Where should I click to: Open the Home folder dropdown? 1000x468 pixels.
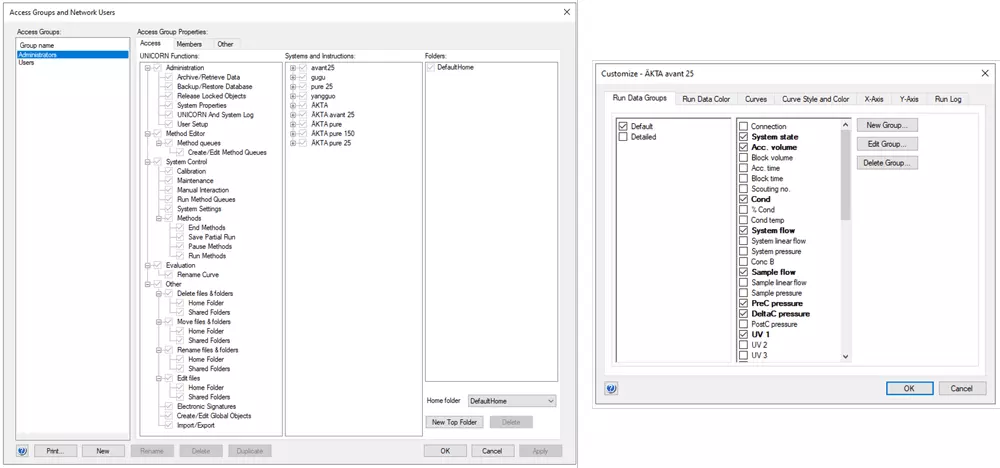click(511, 401)
